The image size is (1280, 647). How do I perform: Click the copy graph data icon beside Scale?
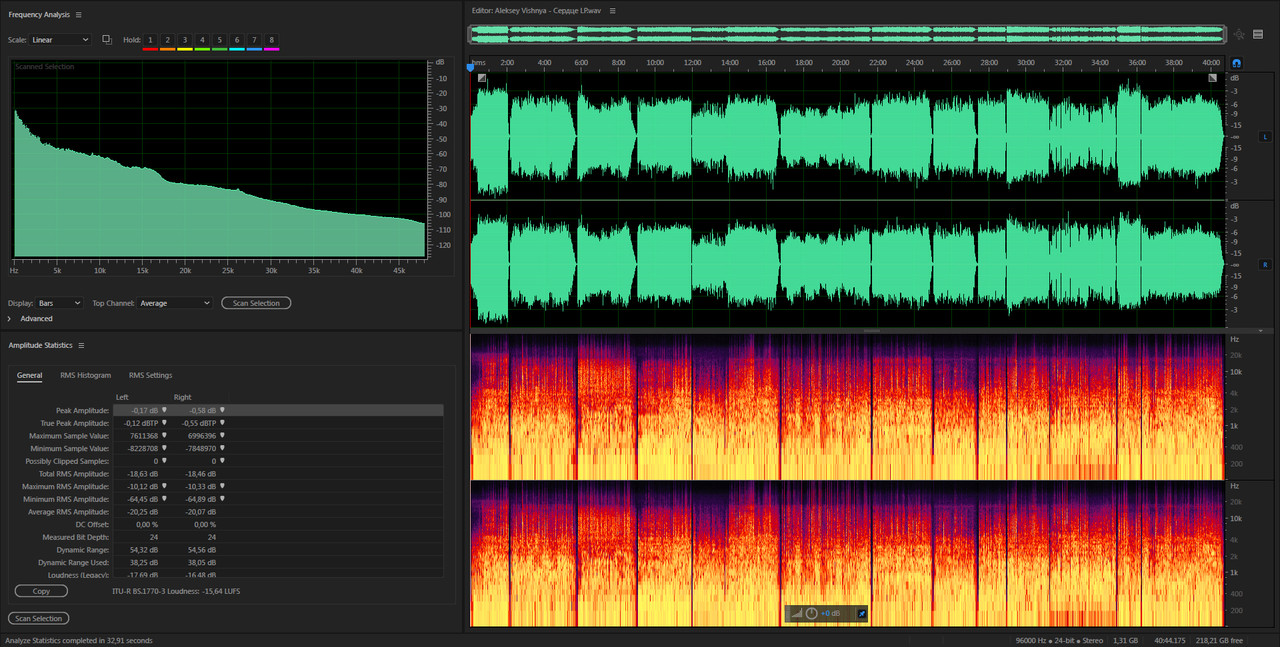pos(107,40)
